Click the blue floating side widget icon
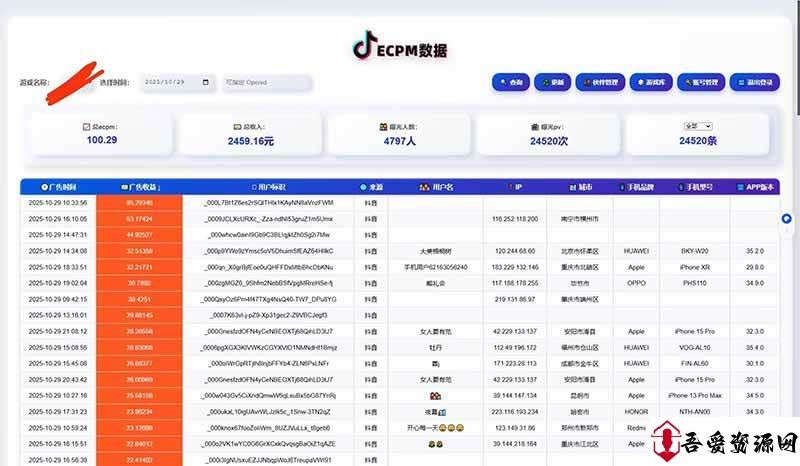The height and width of the screenshot is (466, 800). point(786,219)
